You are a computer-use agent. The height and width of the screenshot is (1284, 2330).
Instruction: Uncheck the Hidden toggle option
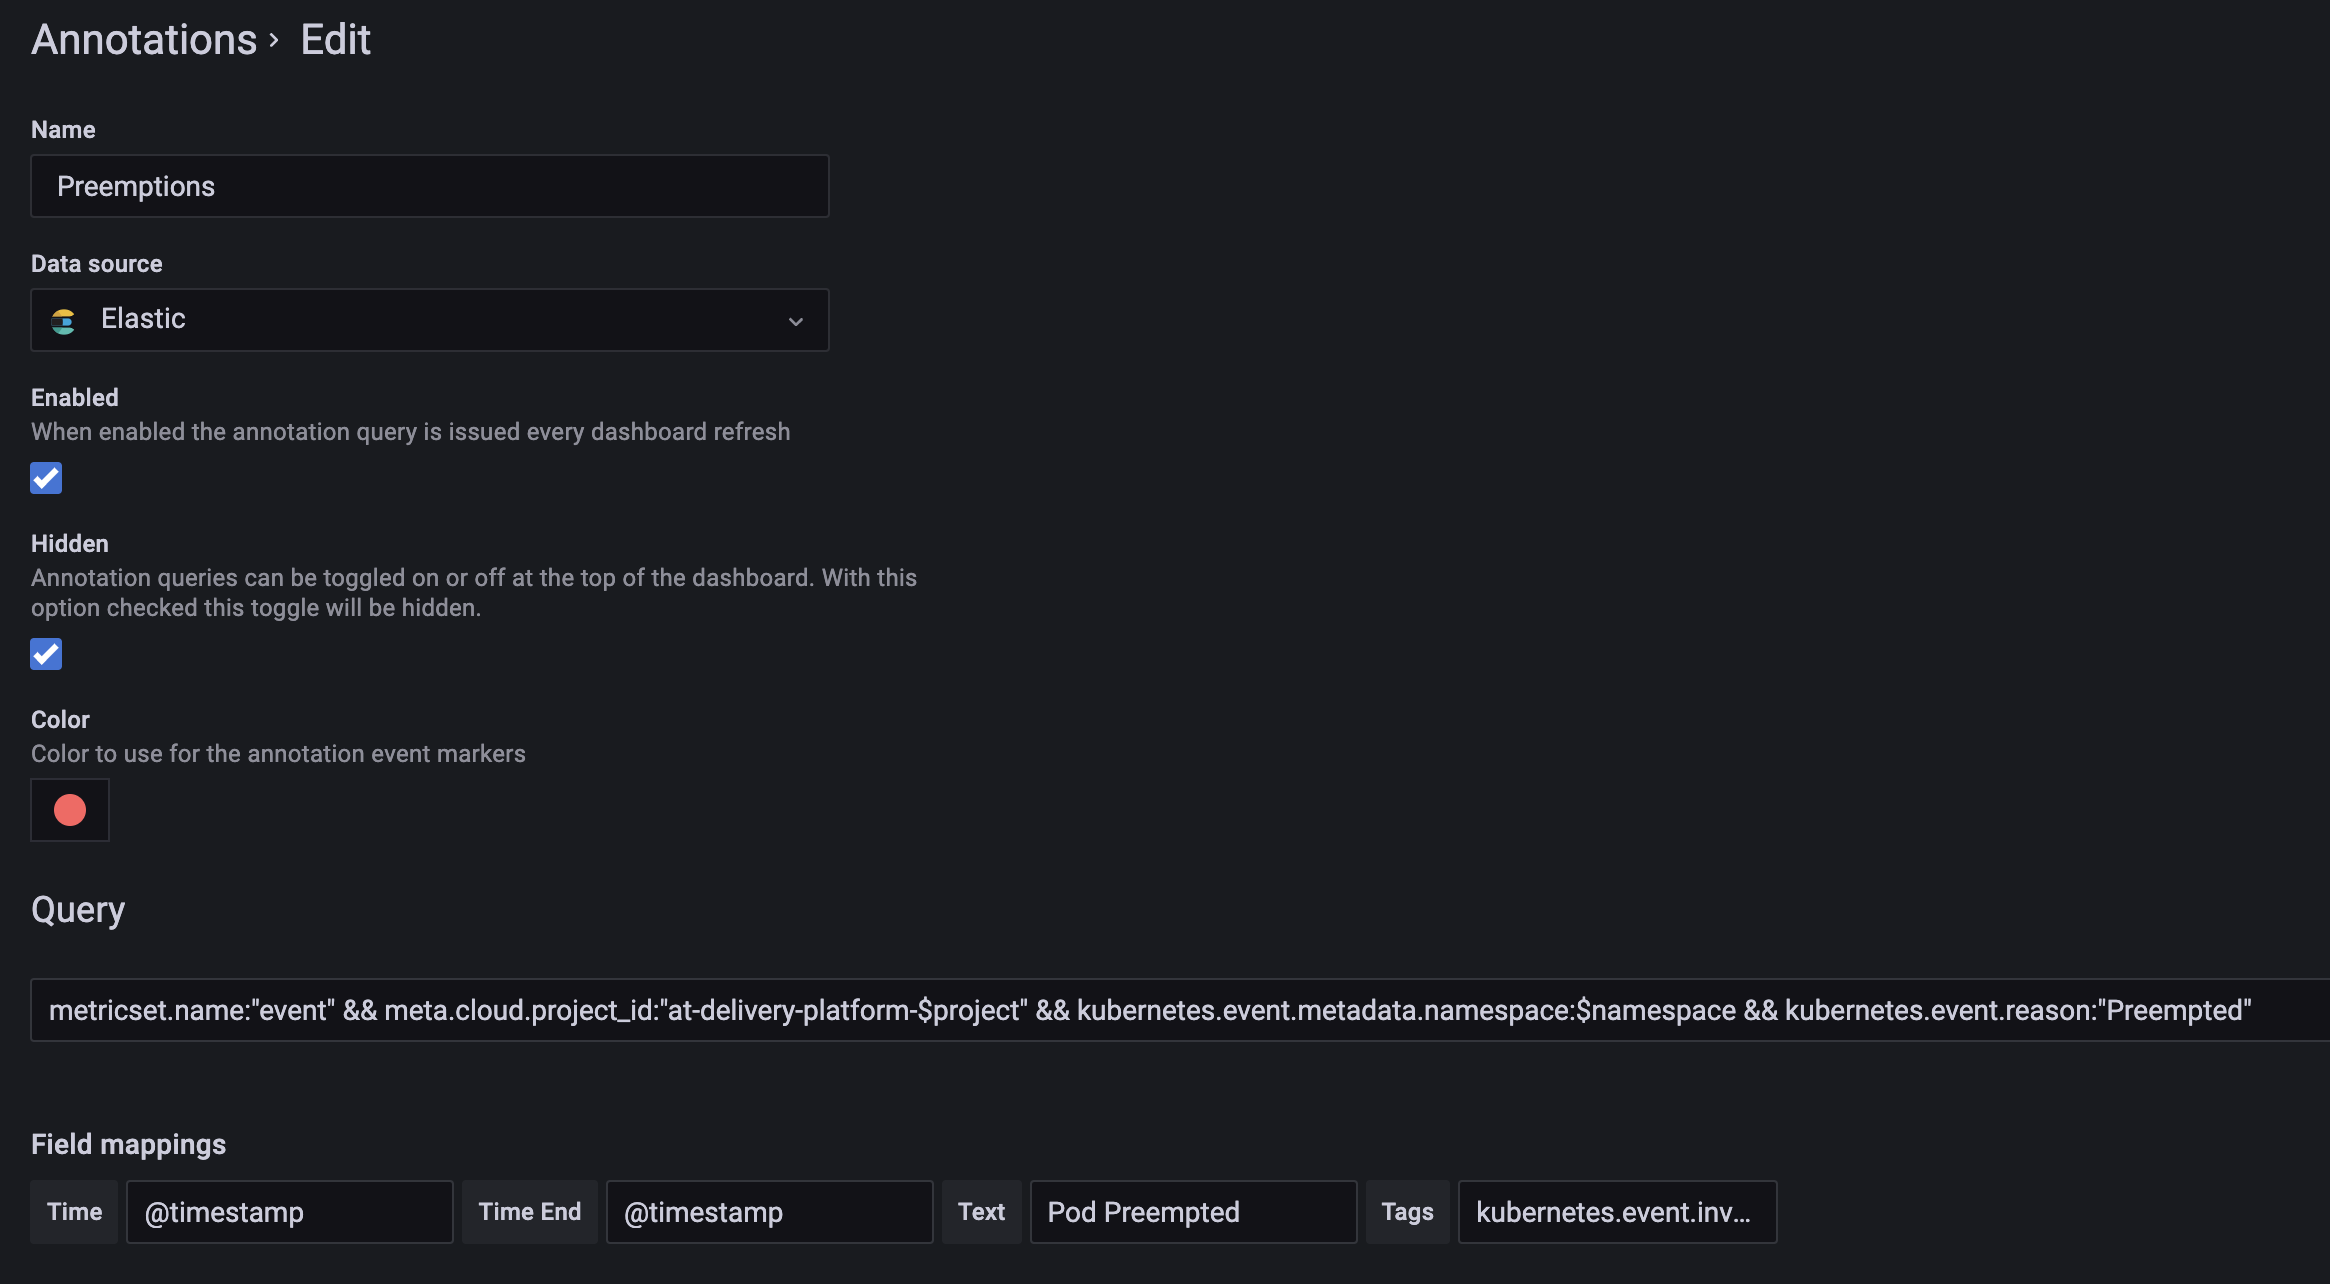45,653
